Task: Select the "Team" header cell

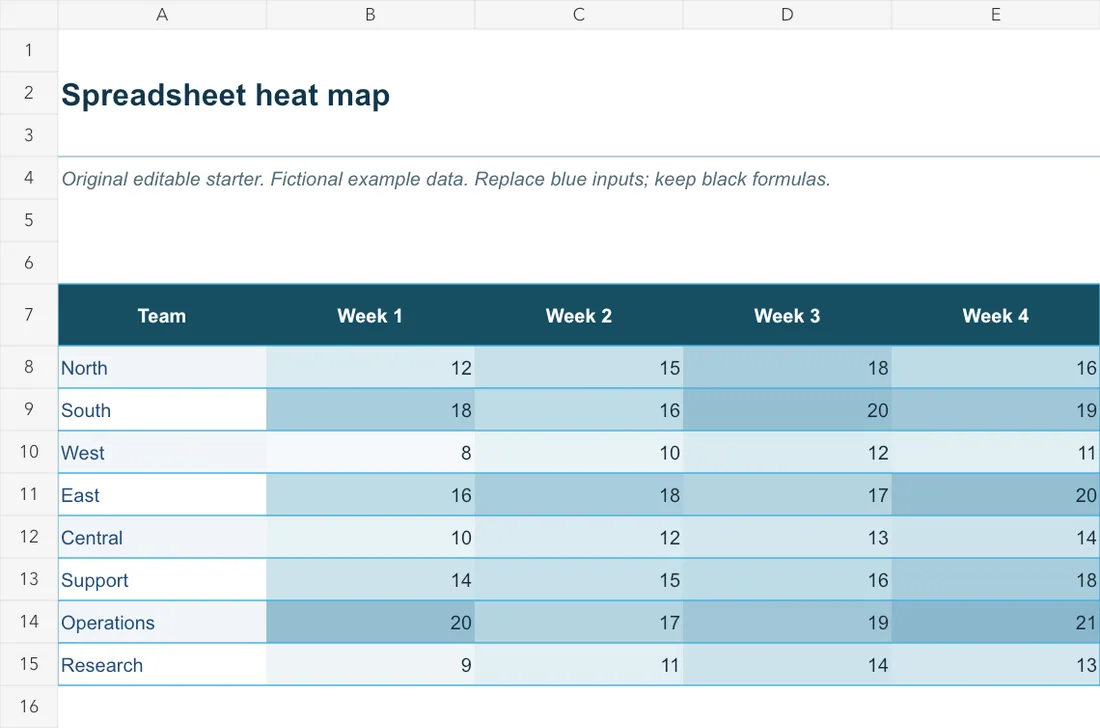Action: coord(162,316)
